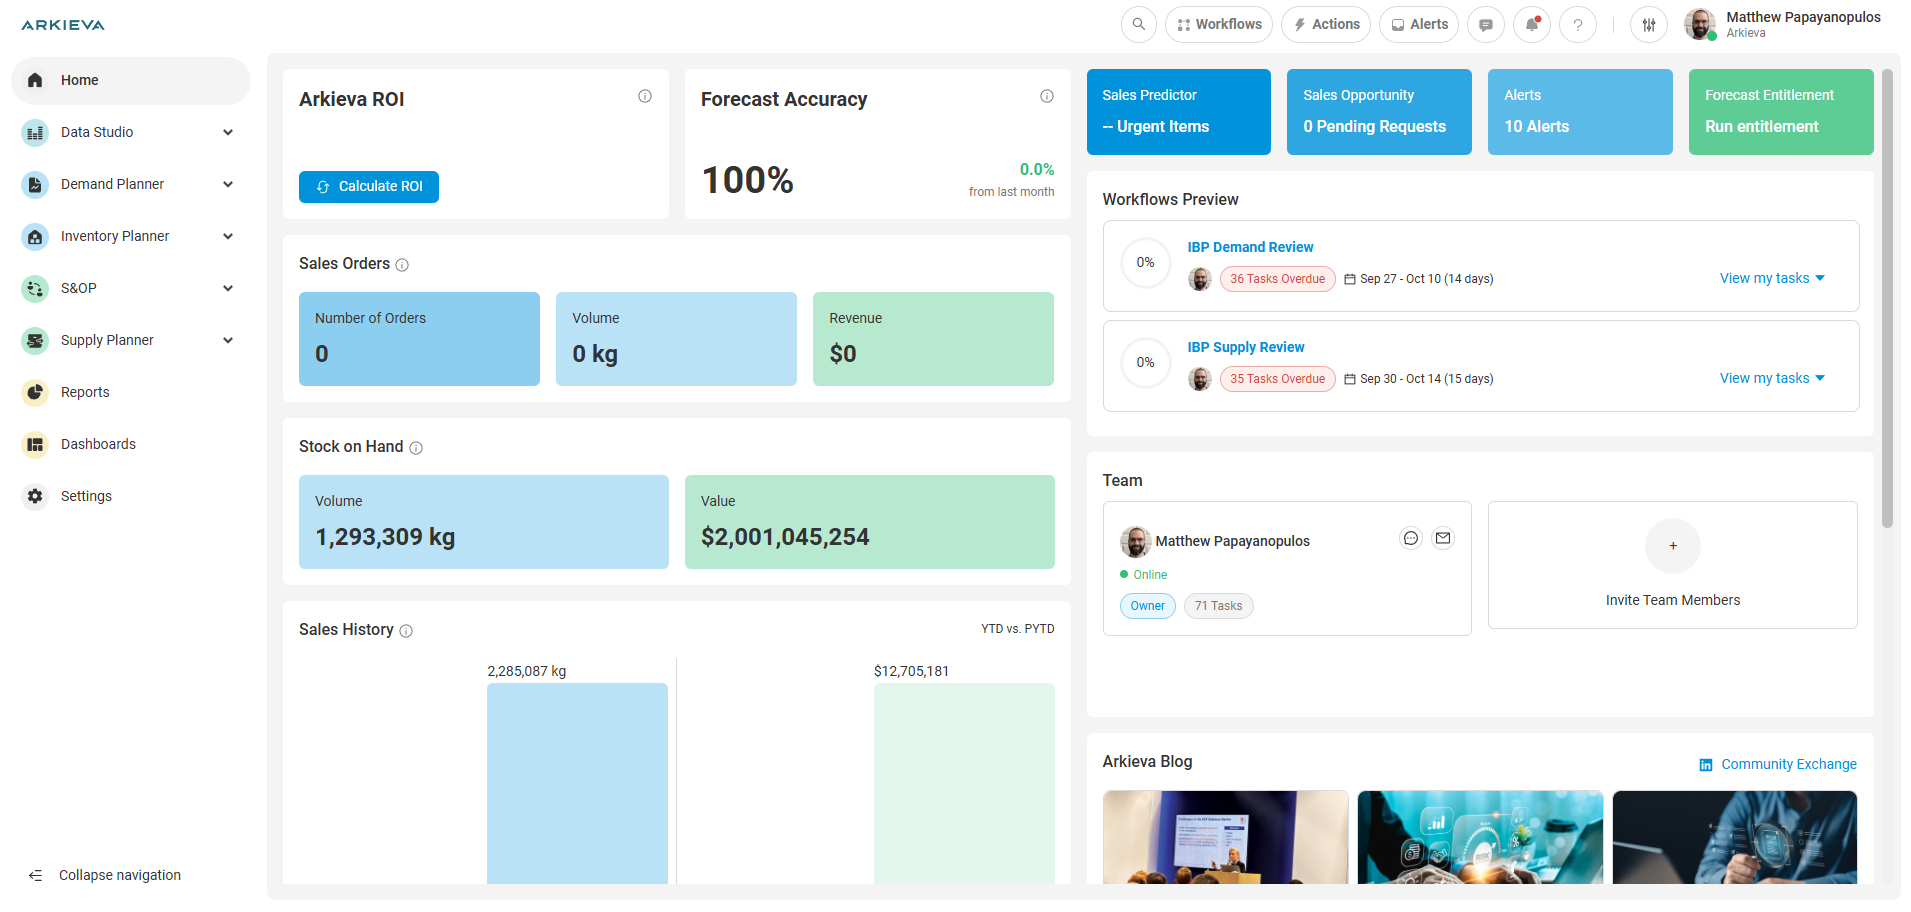The width and height of the screenshot is (1911, 912).
Task: Open the Community Exchange link
Action: click(1789, 764)
